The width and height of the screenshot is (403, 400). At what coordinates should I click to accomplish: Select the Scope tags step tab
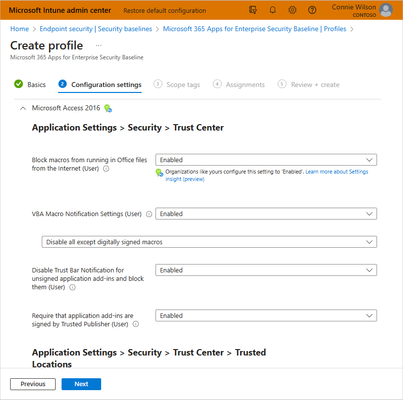177,85
